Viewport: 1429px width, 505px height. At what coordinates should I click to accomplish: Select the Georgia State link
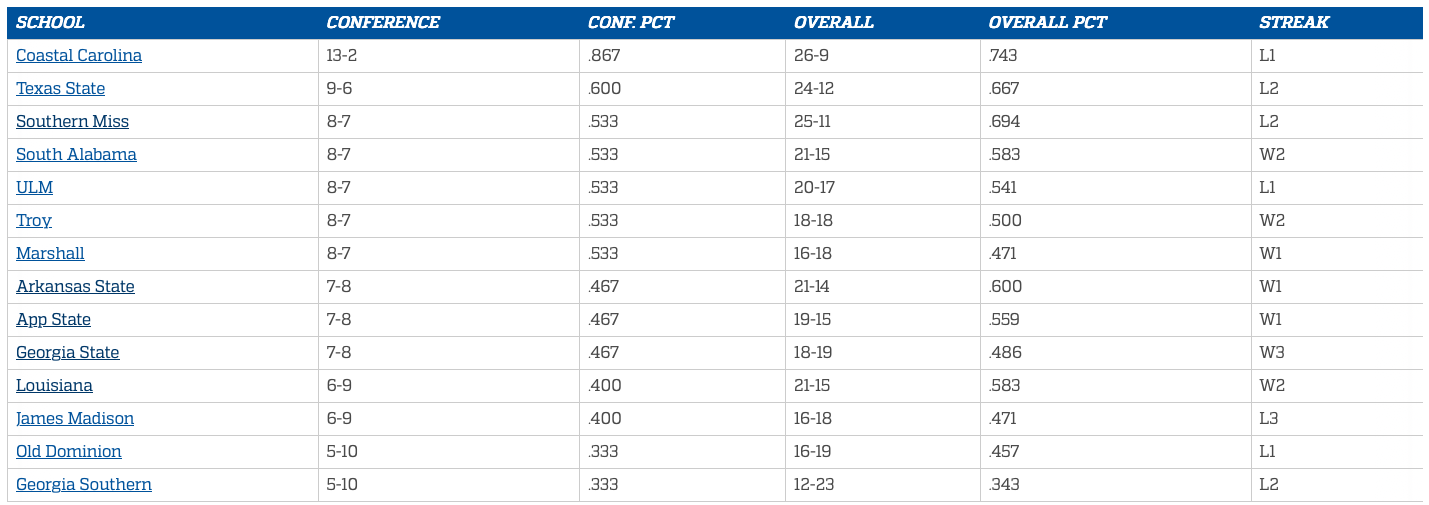[x=67, y=353]
